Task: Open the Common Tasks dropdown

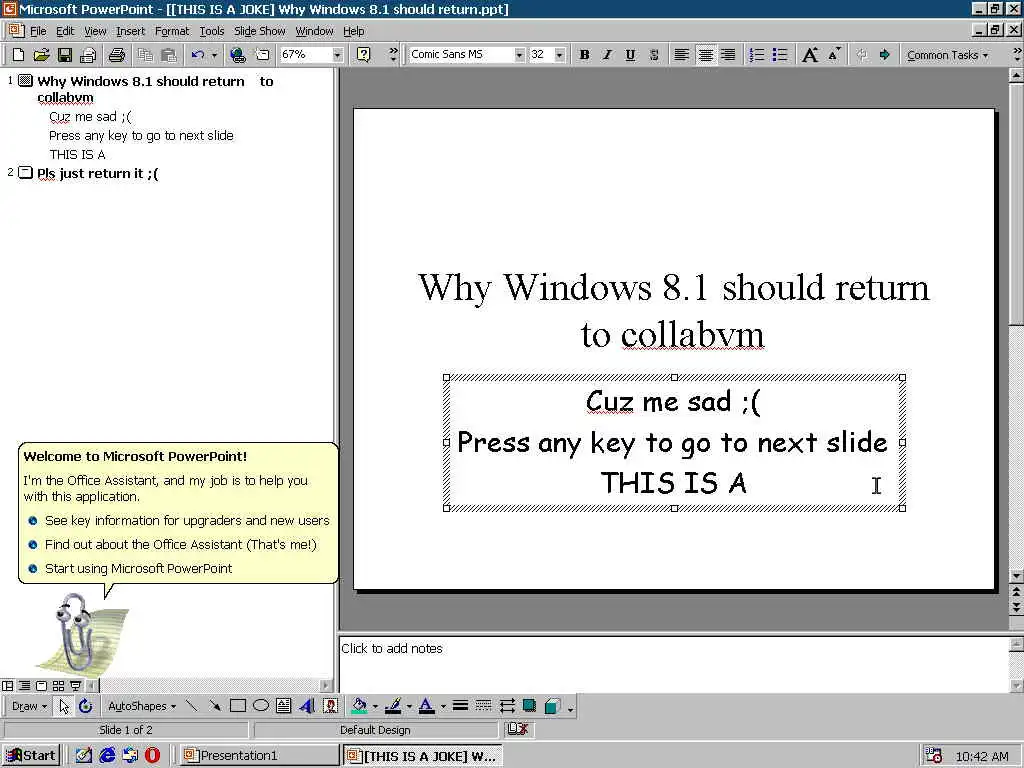Action: pos(948,55)
